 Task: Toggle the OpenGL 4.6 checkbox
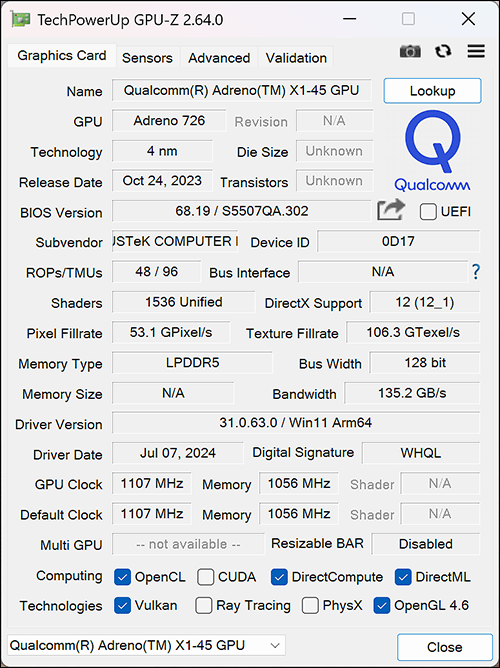click(x=382, y=606)
